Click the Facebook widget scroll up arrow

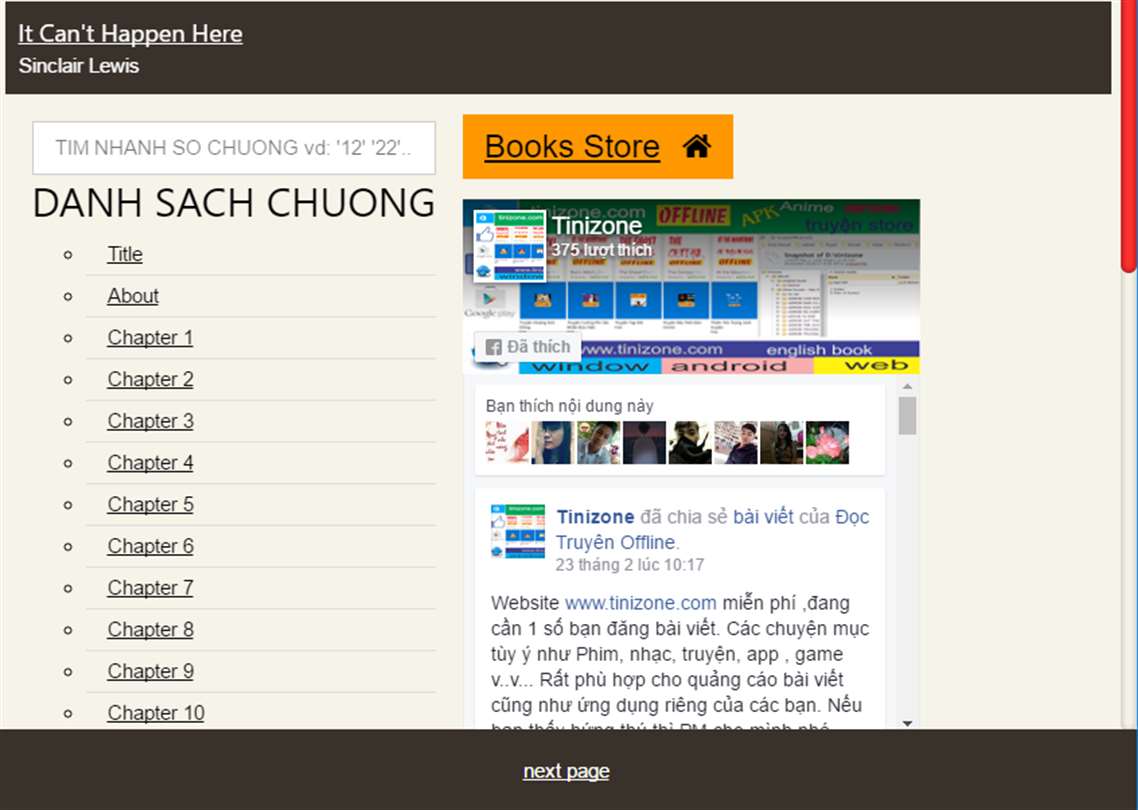(x=907, y=387)
